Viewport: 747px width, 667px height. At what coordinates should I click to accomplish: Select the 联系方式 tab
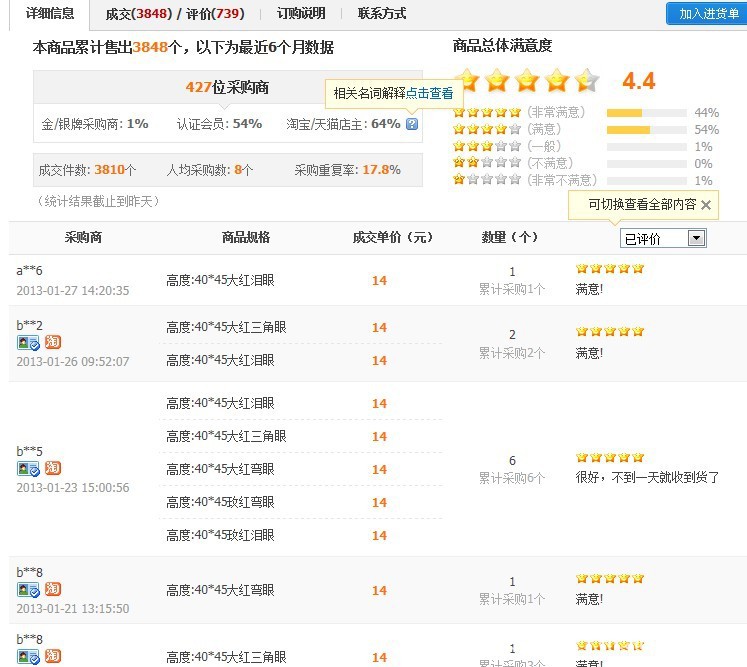tap(382, 14)
